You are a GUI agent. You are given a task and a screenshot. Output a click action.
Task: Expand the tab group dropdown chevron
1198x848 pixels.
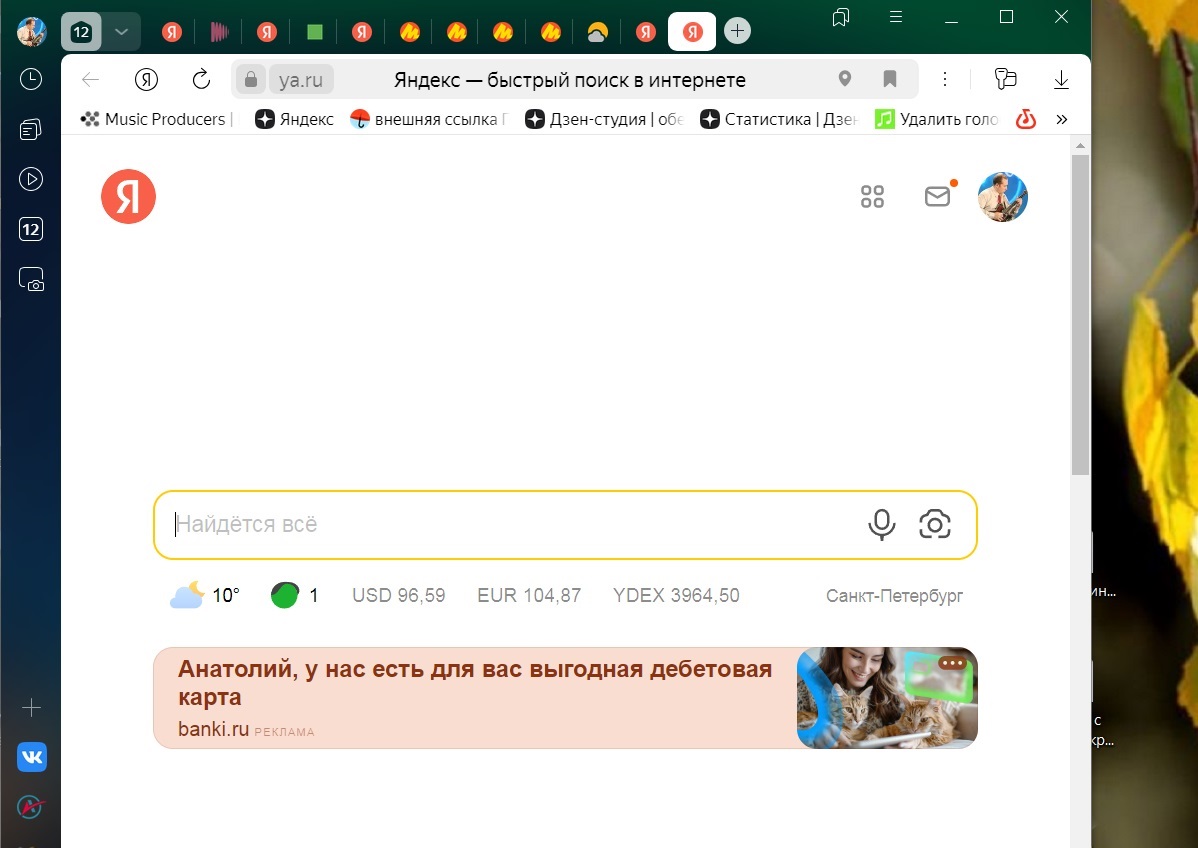121,32
